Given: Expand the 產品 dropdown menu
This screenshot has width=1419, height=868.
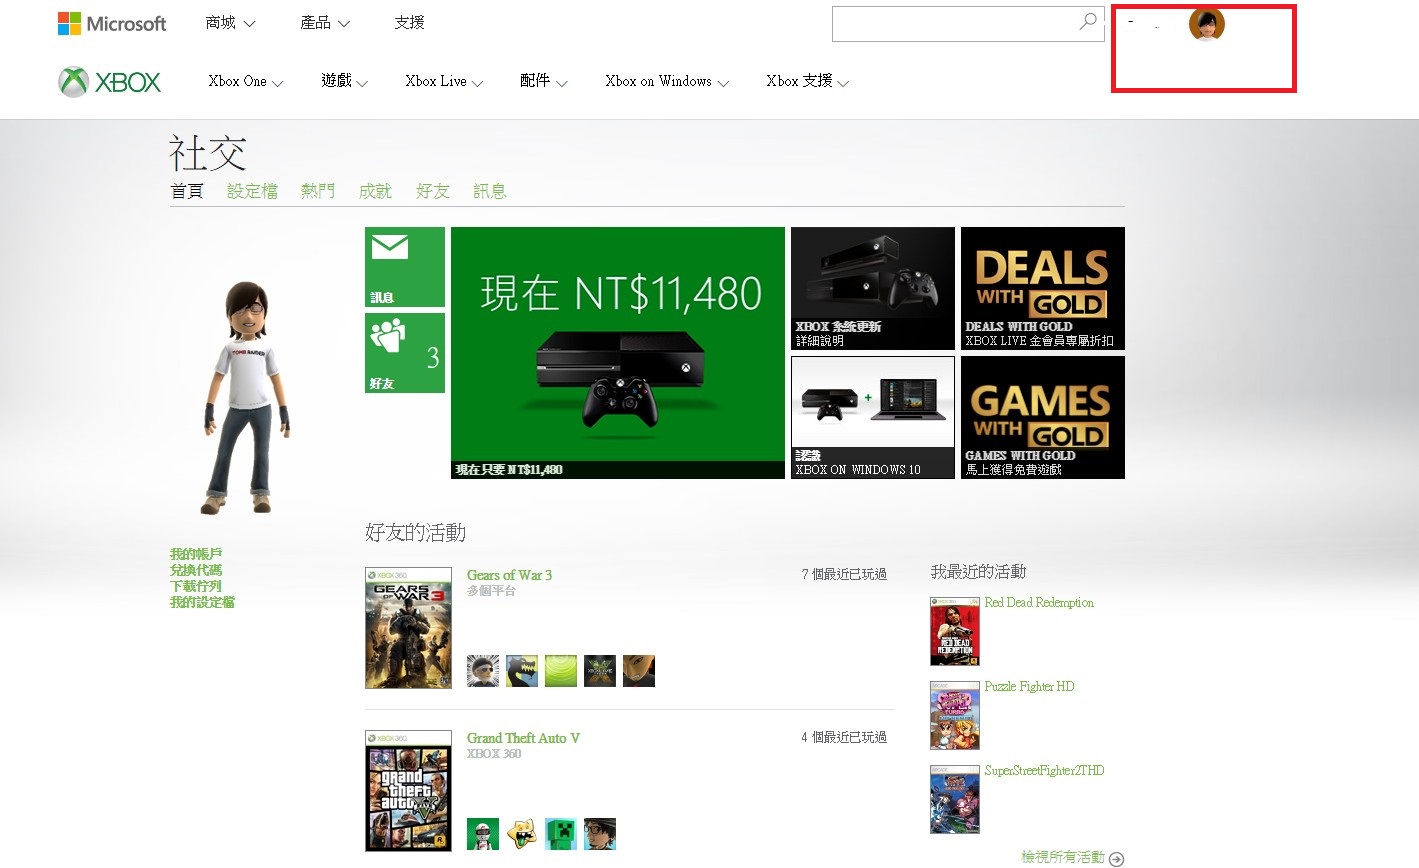Looking at the screenshot, I should pos(325,23).
